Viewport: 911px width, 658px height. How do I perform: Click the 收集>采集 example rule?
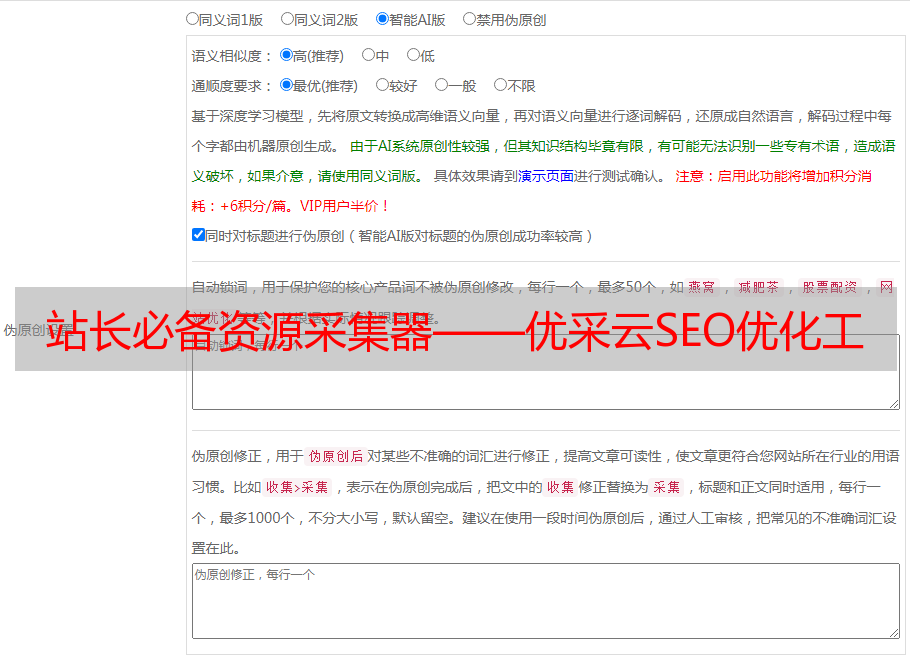(x=297, y=487)
